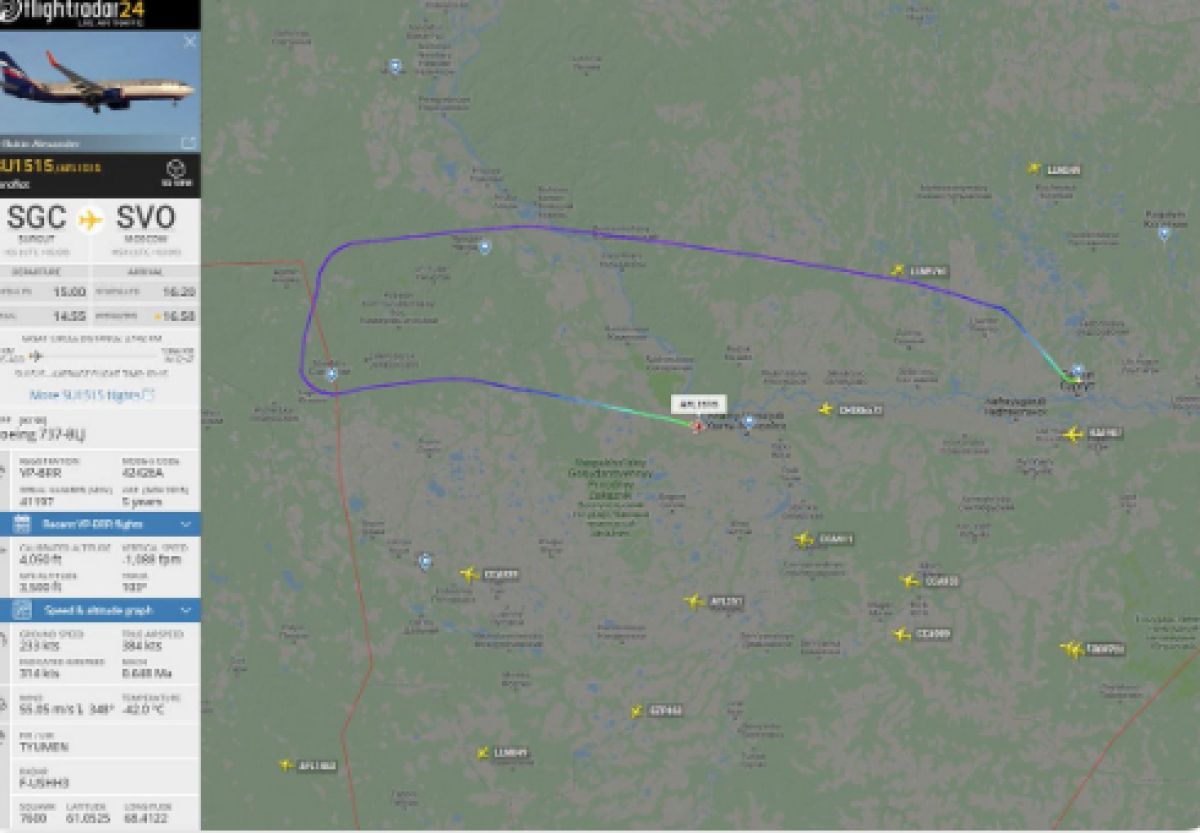The height and width of the screenshot is (833, 1200).
Task: Select the yellow aircraft near the southwest map corner
Action: coord(286,765)
